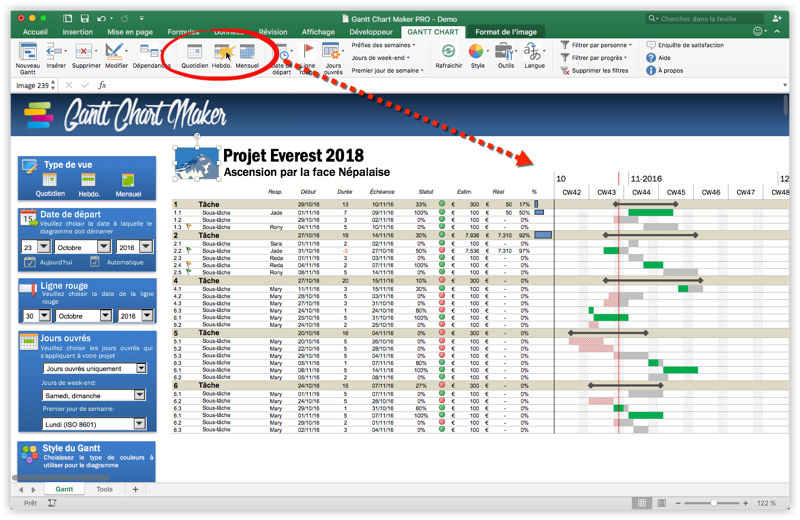Toggle the Automatique checkbox
This screenshot has height=520, width=800.
coord(94,262)
